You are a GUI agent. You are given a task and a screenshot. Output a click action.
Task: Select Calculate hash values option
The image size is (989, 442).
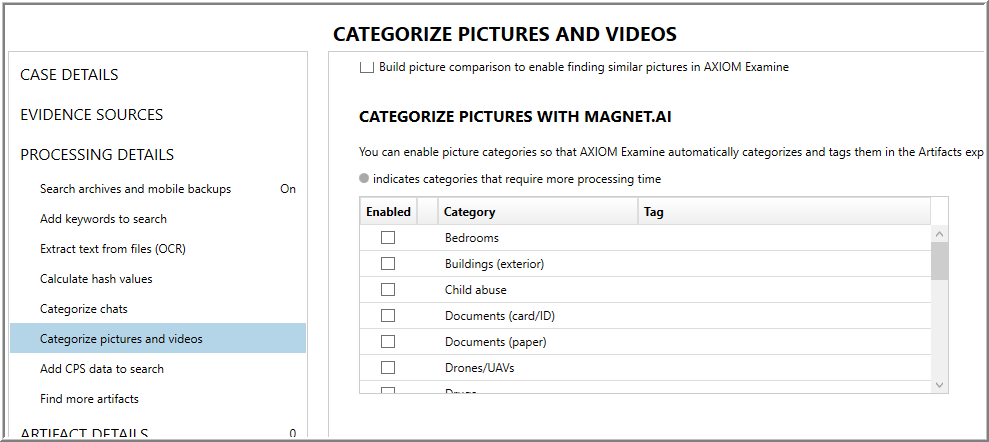[x=96, y=279]
